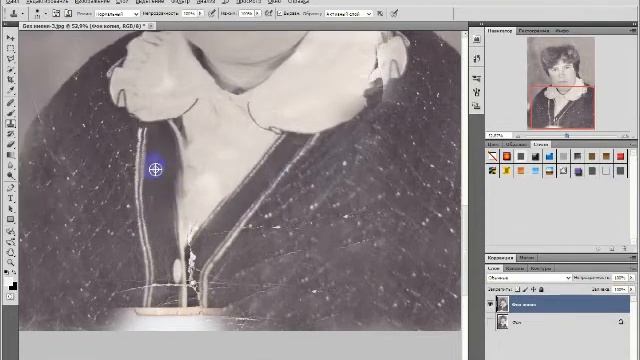This screenshot has height=360, width=640.
Task: Select the Move tool
Action: pyautogui.click(x=11, y=38)
